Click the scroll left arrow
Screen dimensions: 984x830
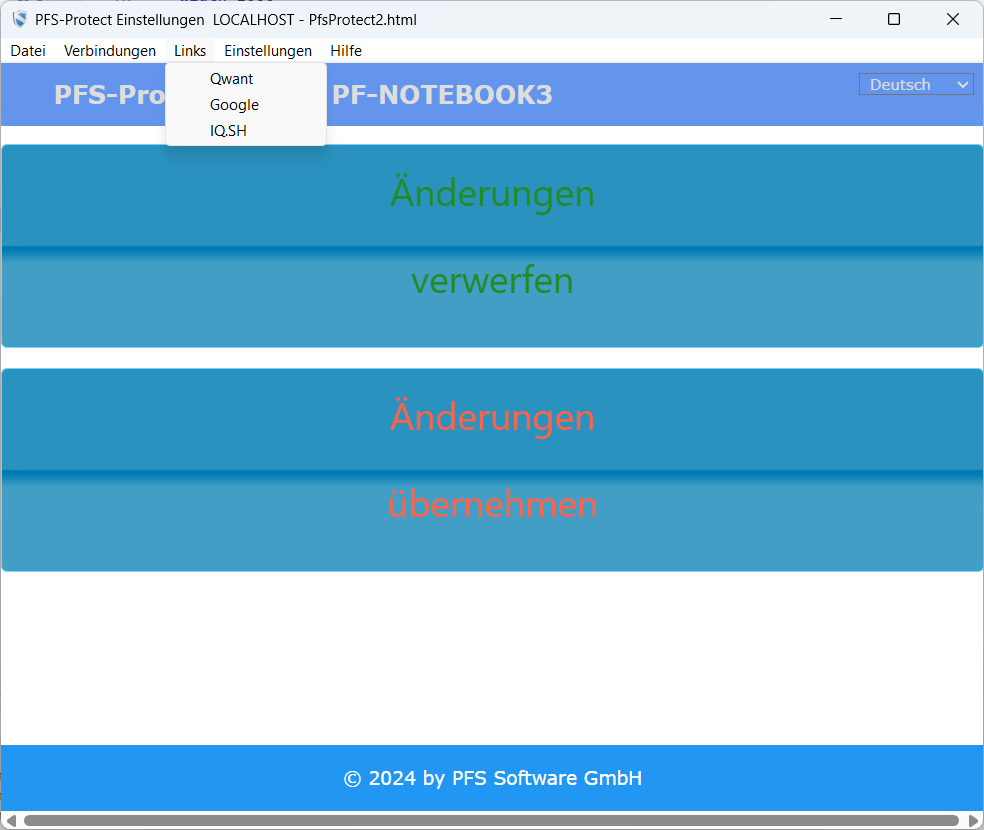pyautogui.click(x=10, y=821)
